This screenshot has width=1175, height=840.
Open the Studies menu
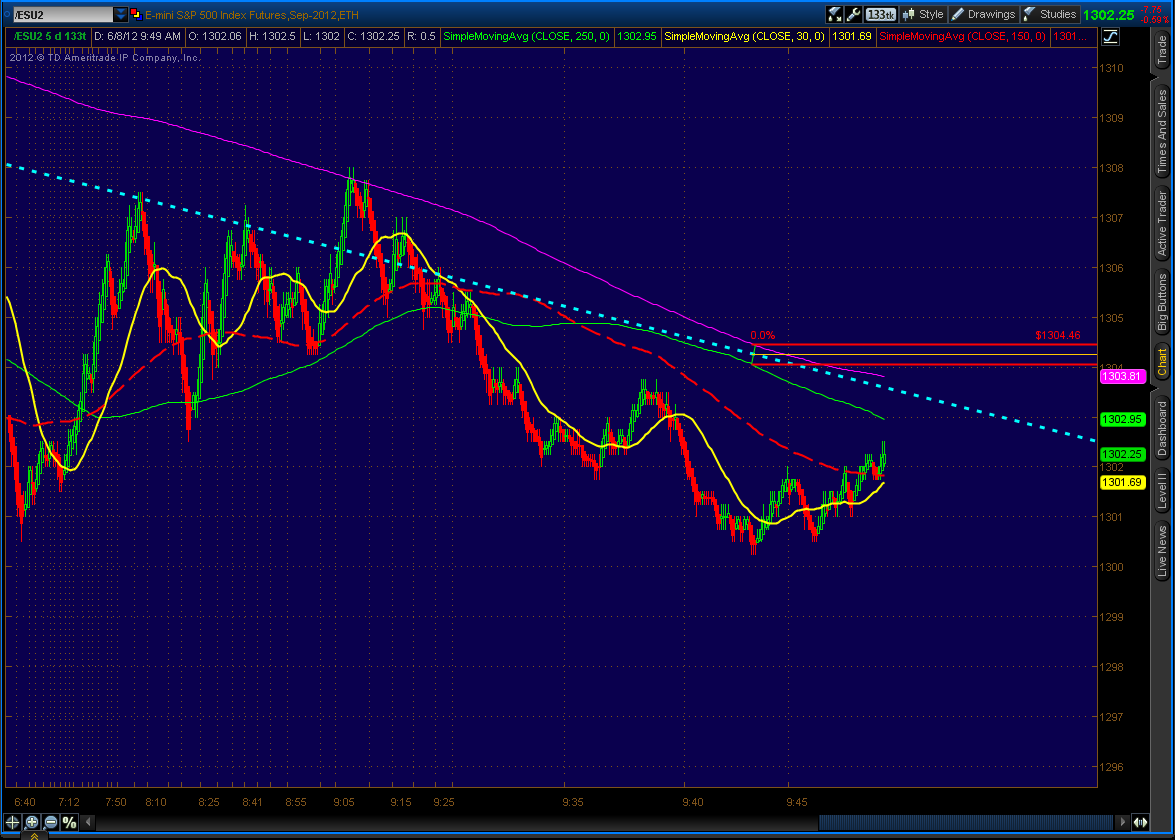tap(1049, 14)
